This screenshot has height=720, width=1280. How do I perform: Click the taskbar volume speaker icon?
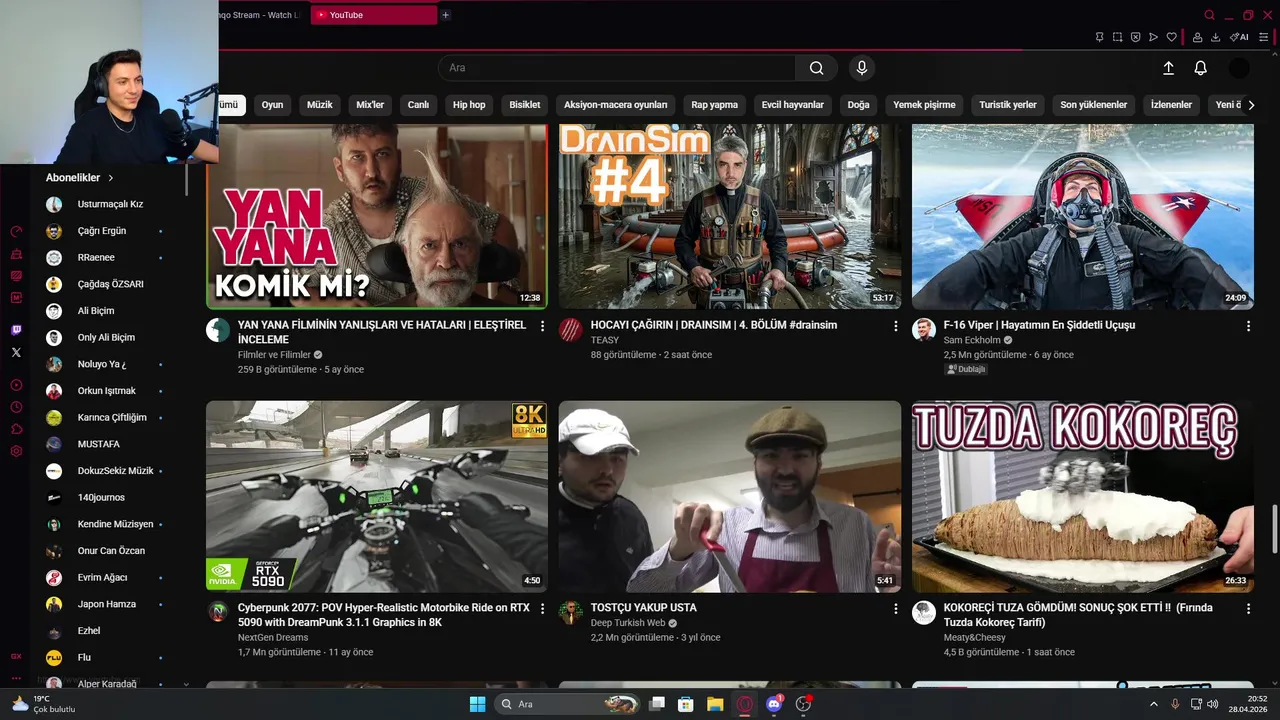point(1212,704)
